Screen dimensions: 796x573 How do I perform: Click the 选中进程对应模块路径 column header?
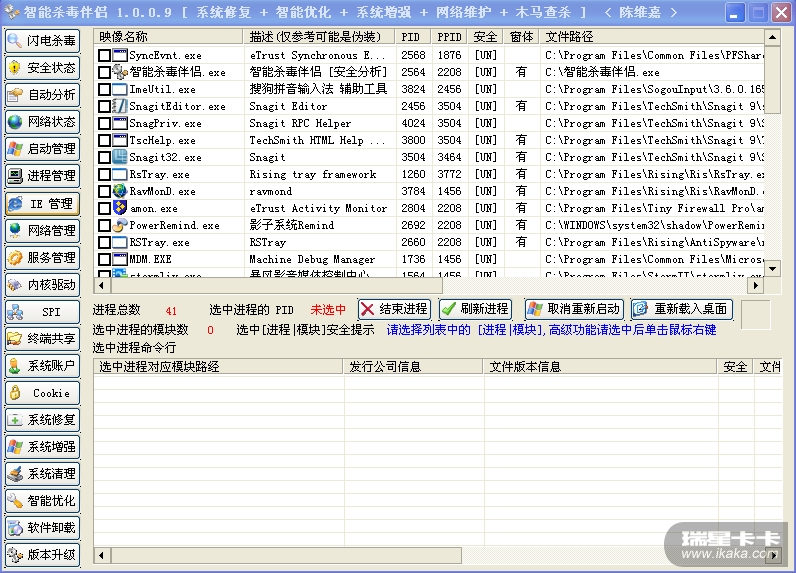(218, 366)
